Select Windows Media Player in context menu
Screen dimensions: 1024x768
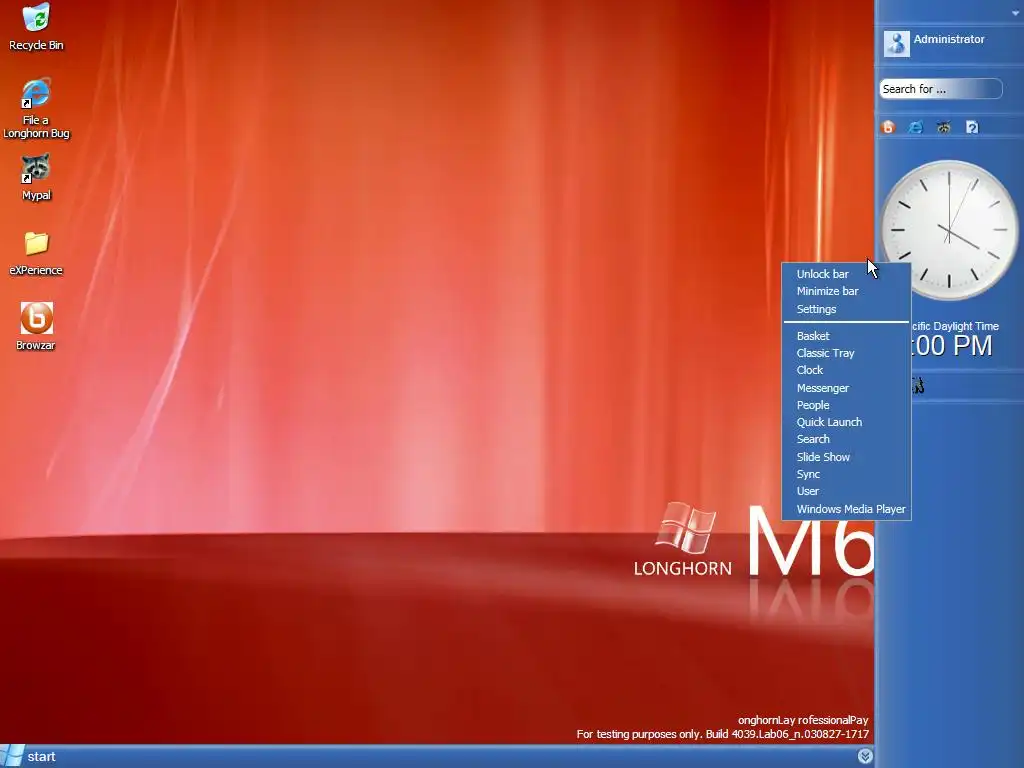pyautogui.click(x=846, y=509)
